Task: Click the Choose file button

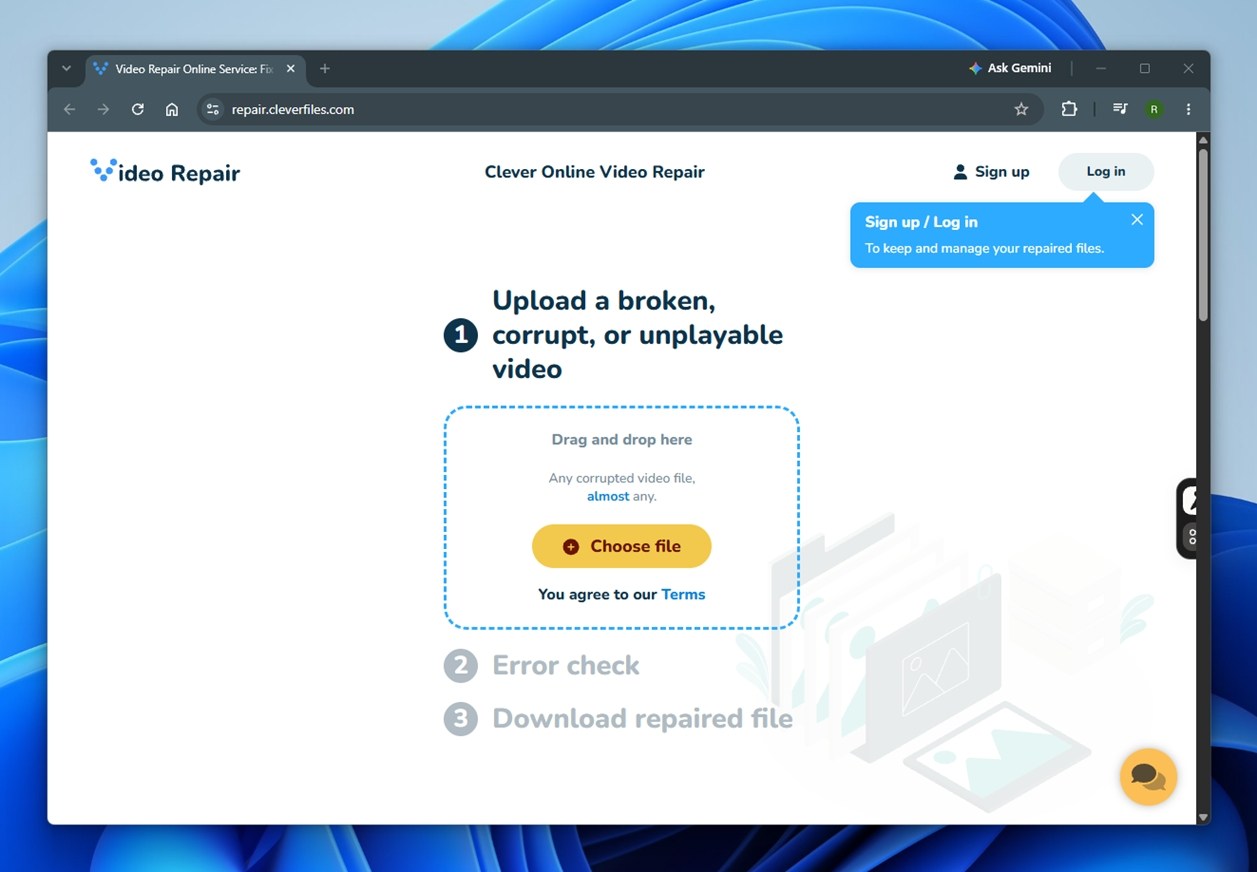Action: 621,546
